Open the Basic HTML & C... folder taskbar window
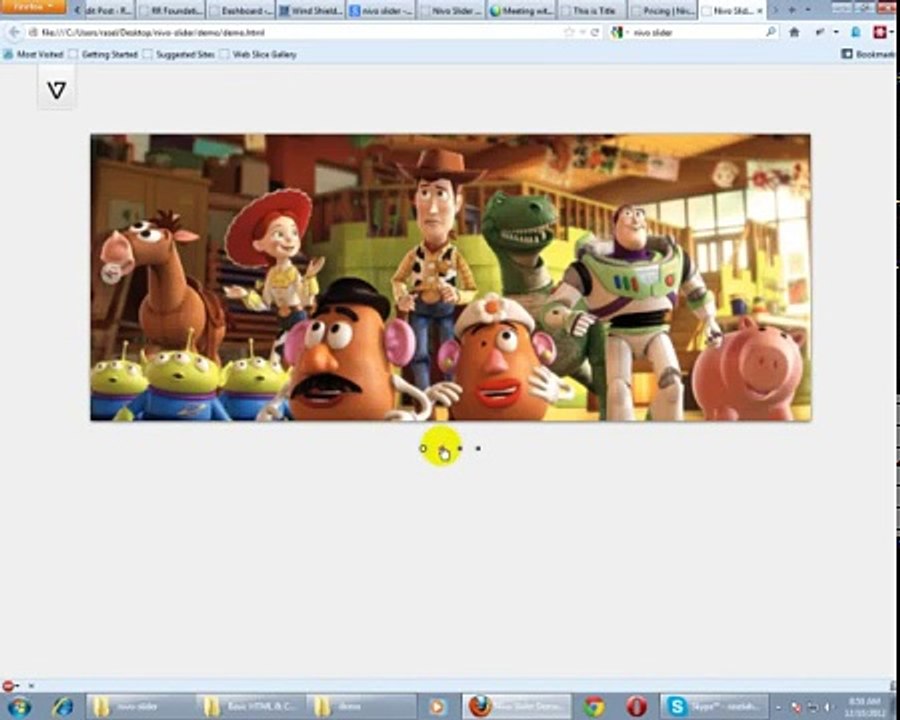Viewport: 900px width, 720px height. tap(250, 707)
